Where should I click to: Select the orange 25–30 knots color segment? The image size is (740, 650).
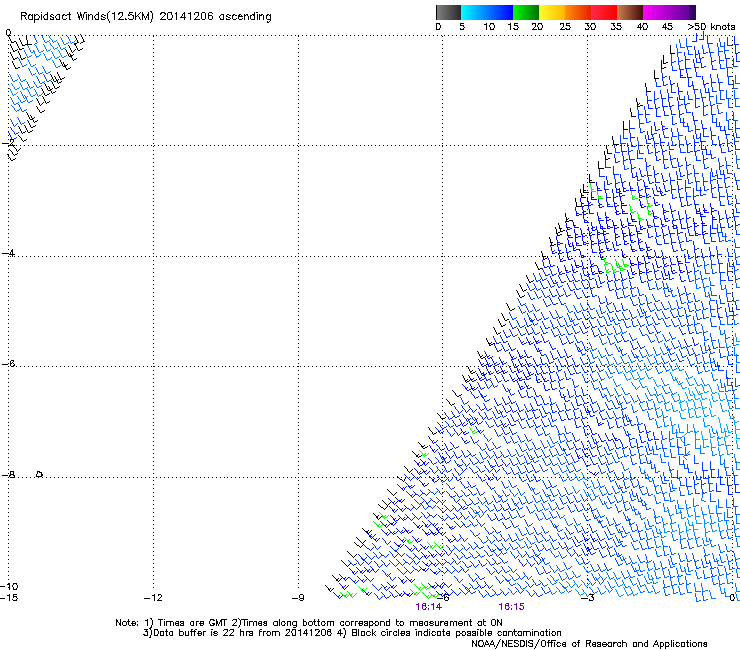(578, 12)
